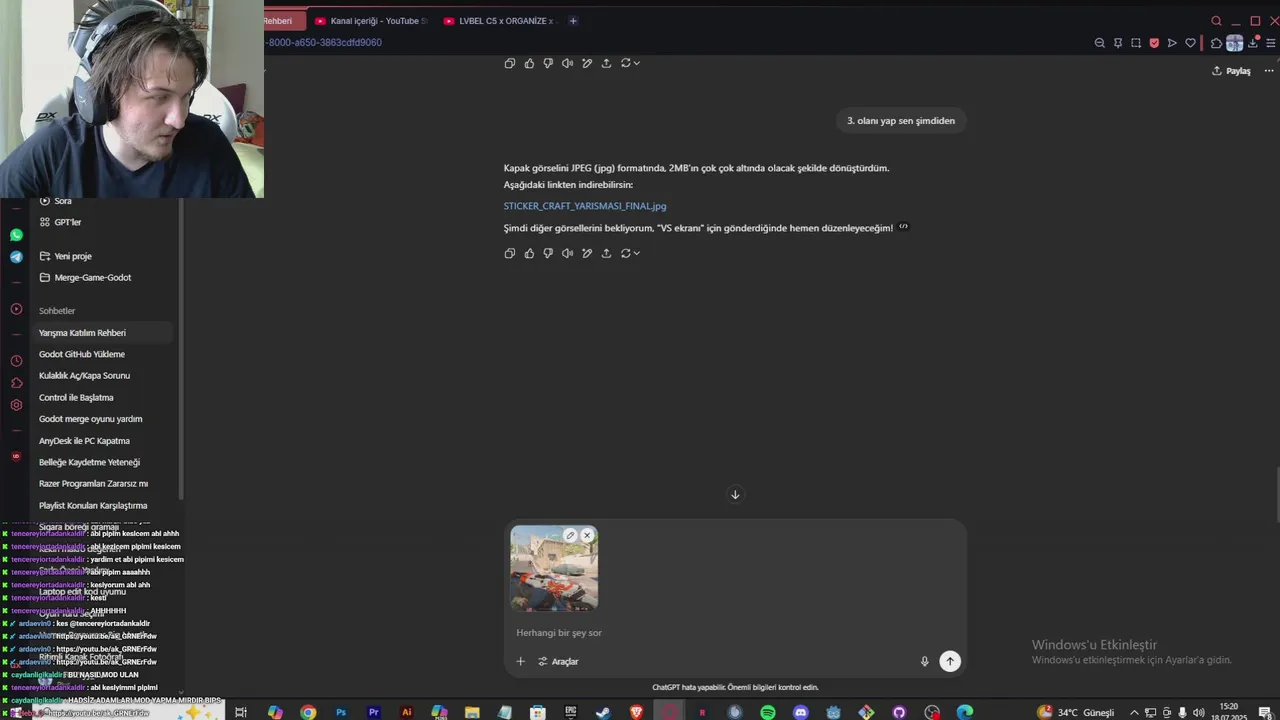1280x720 pixels.
Task: Open the browser extensions cube icon
Action: point(1216,43)
